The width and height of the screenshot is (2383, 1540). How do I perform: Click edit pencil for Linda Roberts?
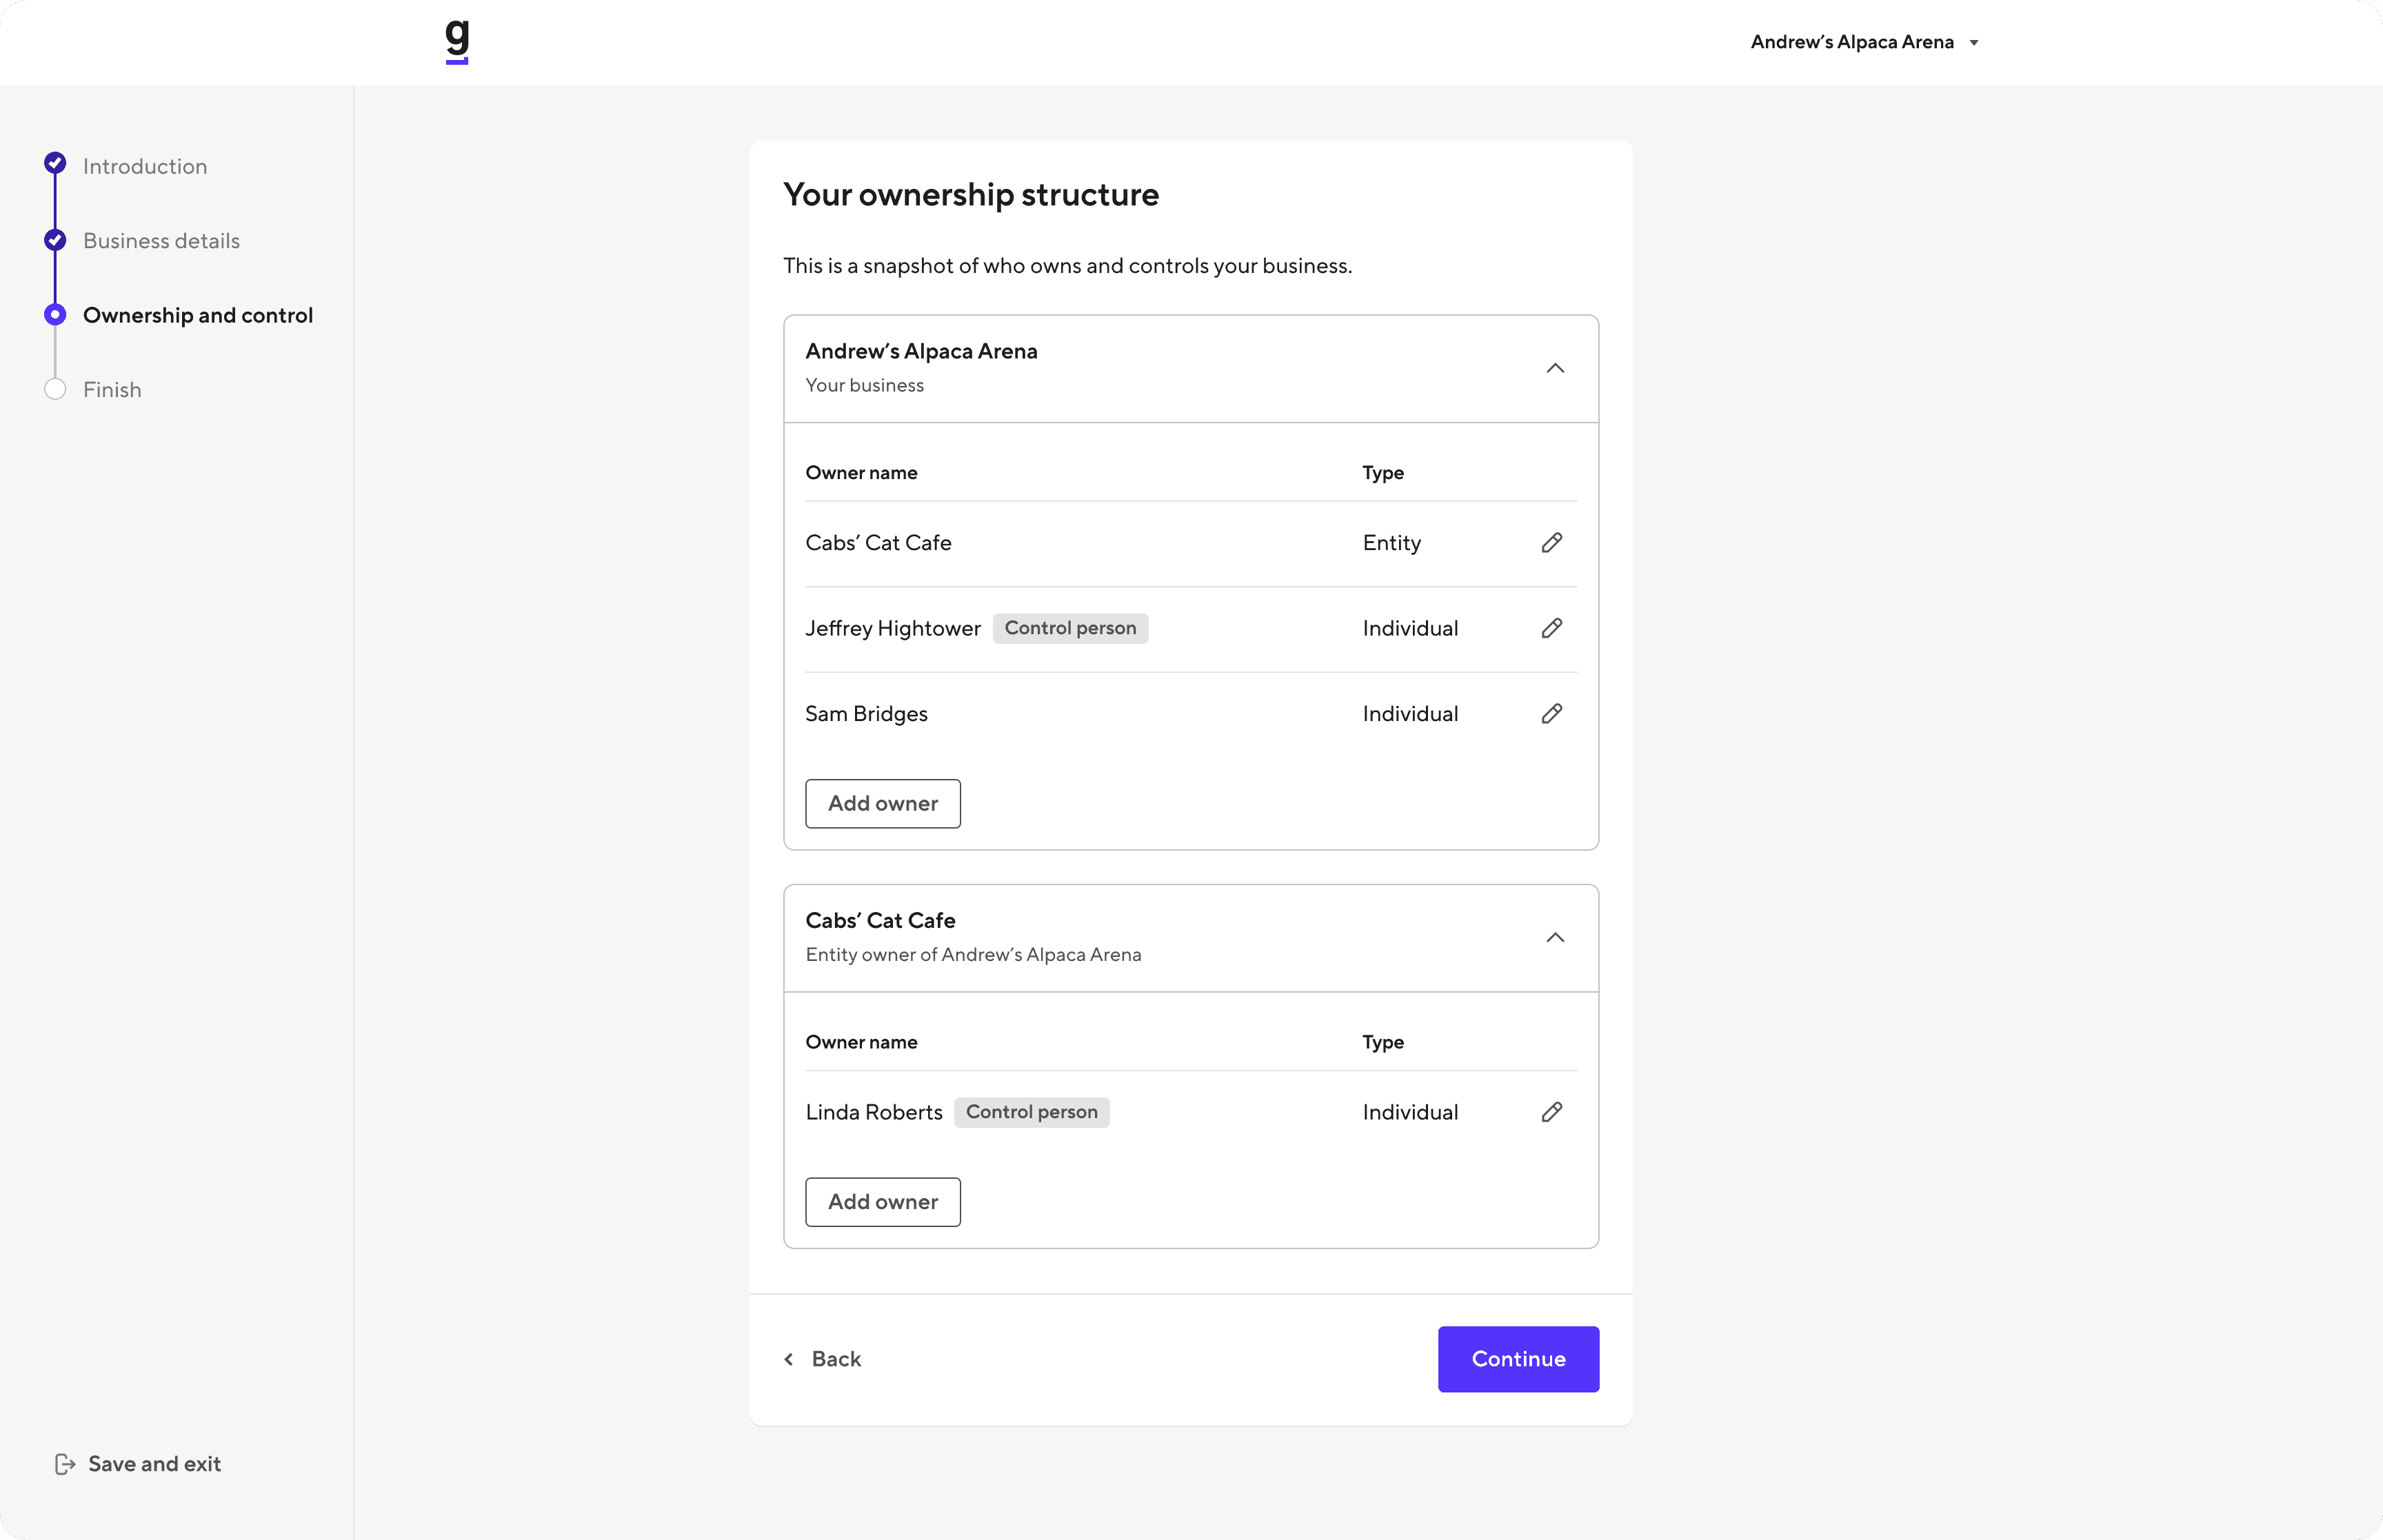coord(1551,1112)
